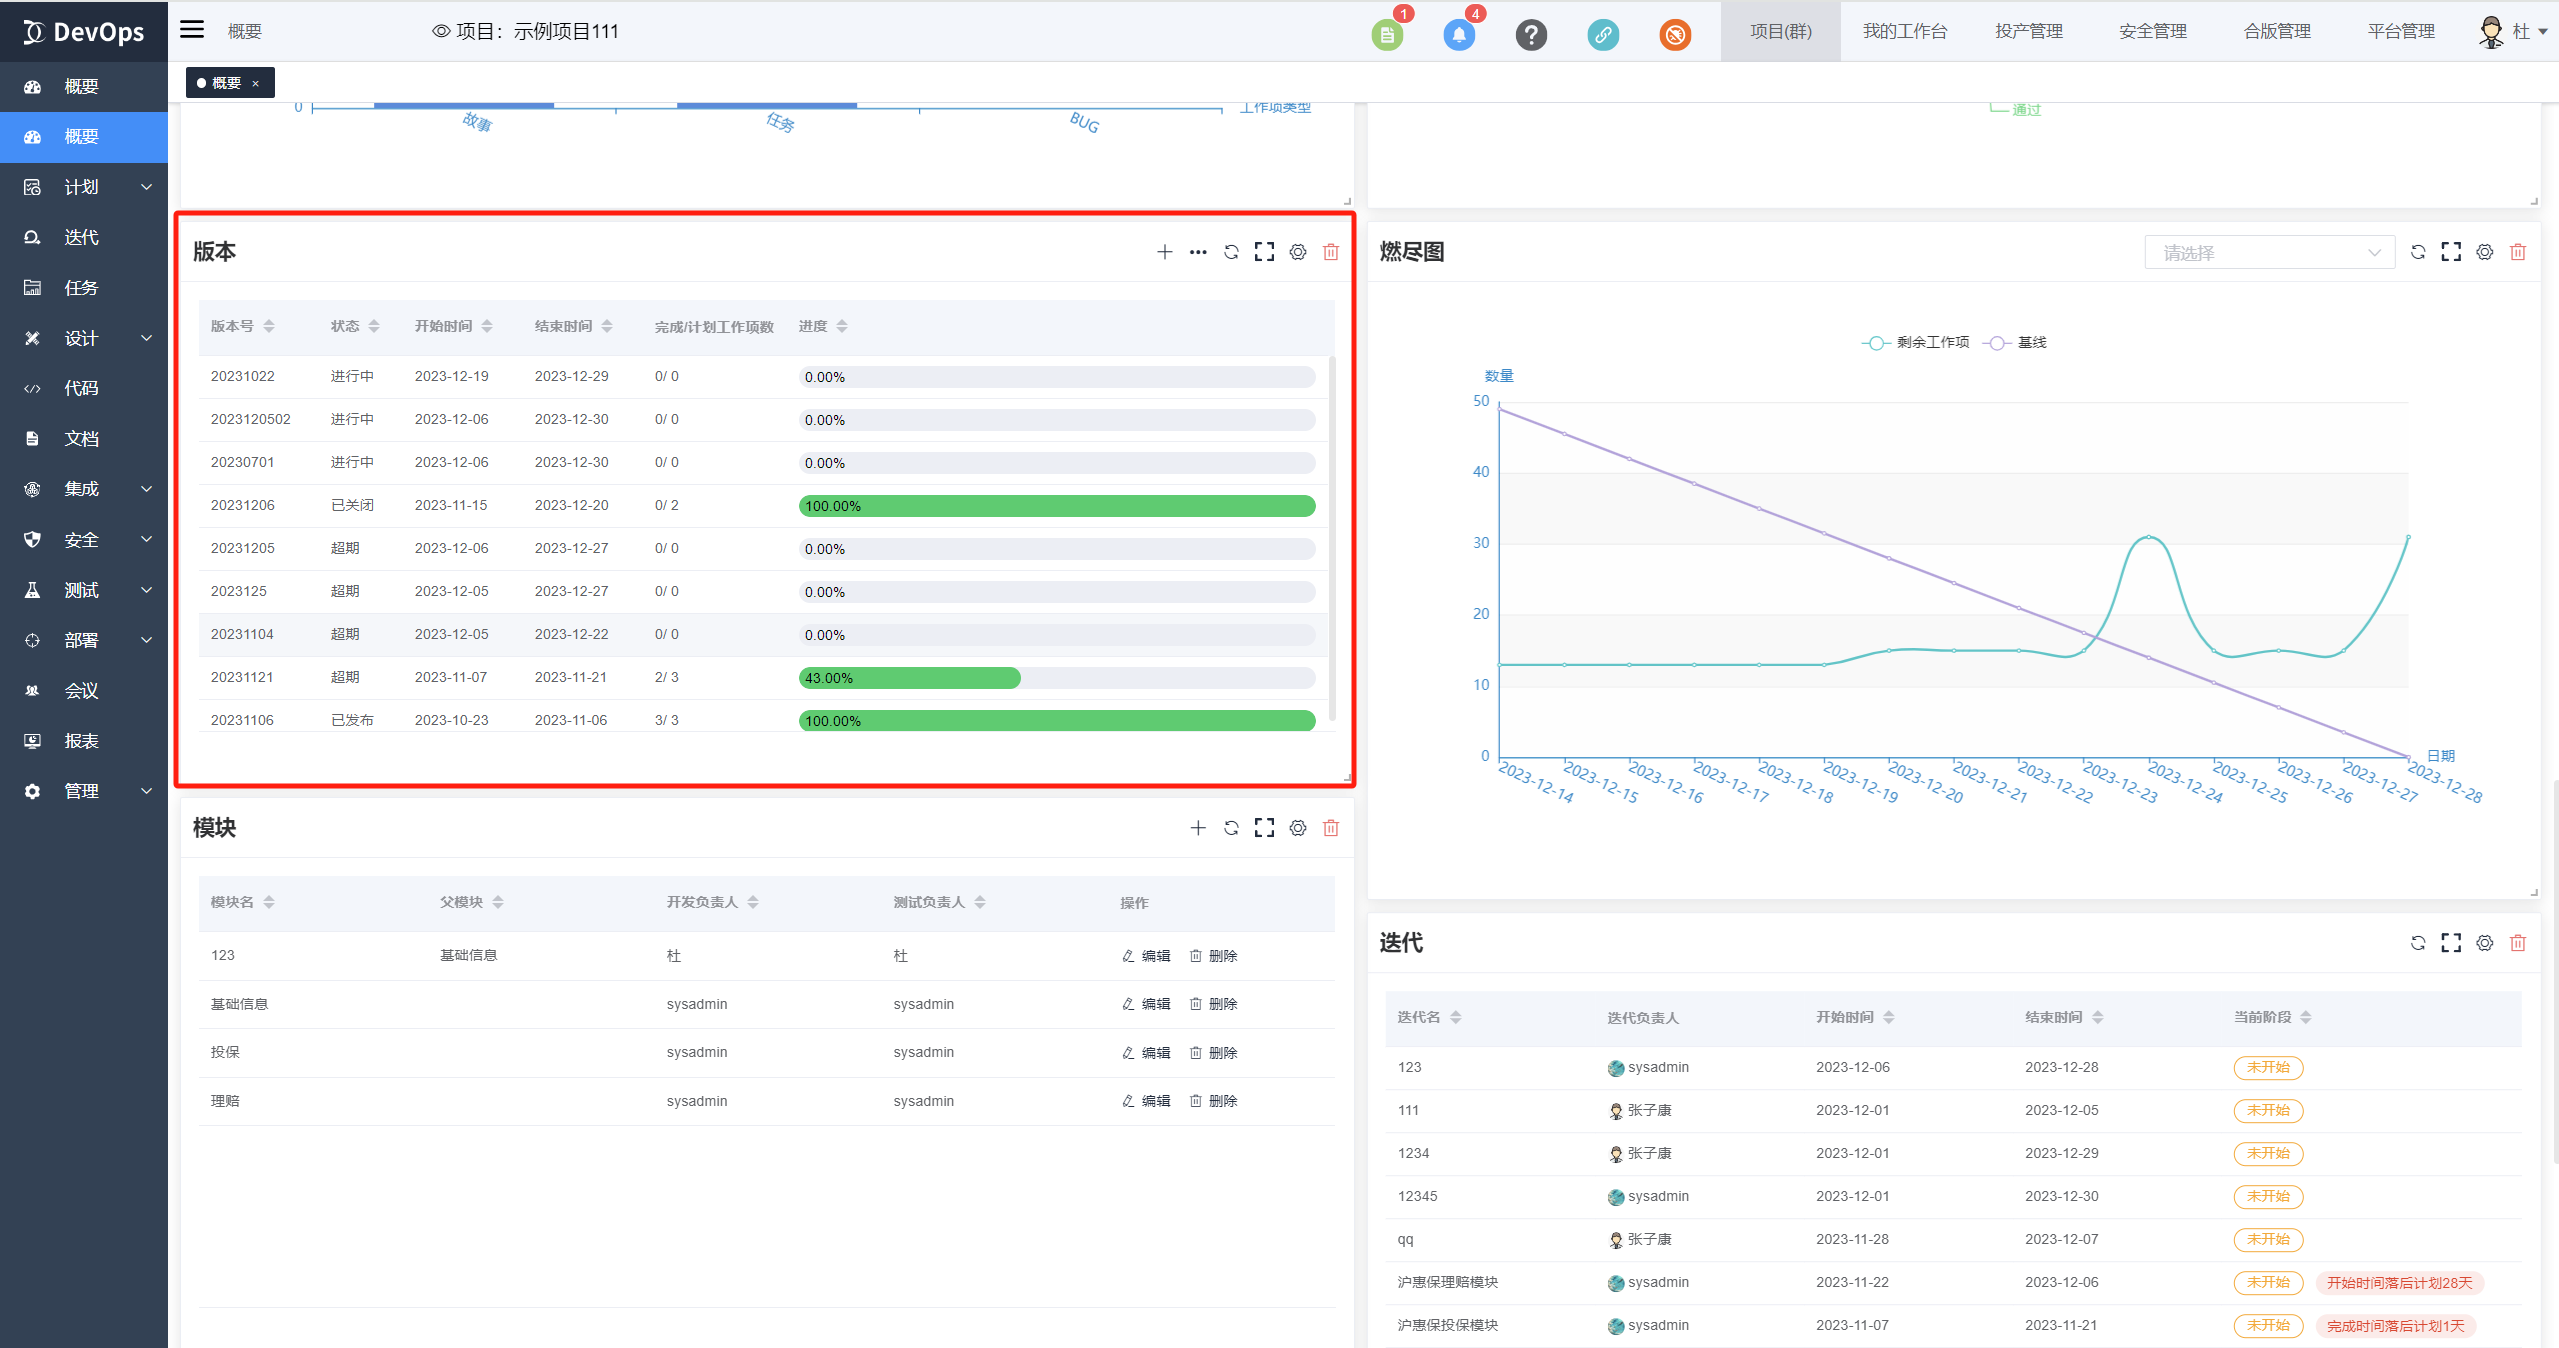Open the 请选择 dropdown in 燃尽图
The height and width of the screenshot is (1348, 2559).
(x=2269, y=253)
